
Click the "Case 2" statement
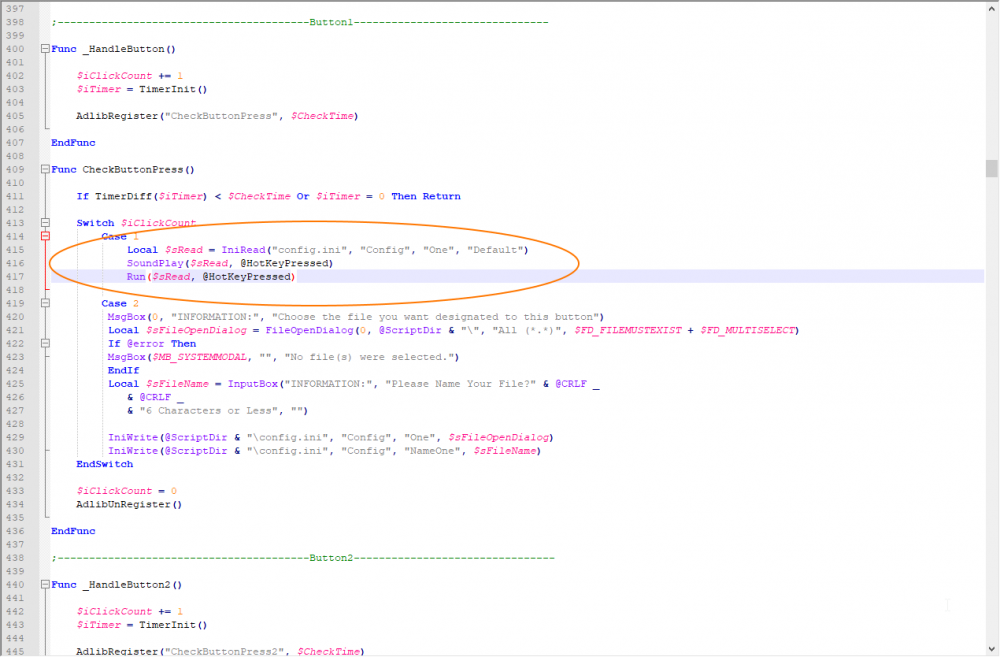(x=120, y=304)
